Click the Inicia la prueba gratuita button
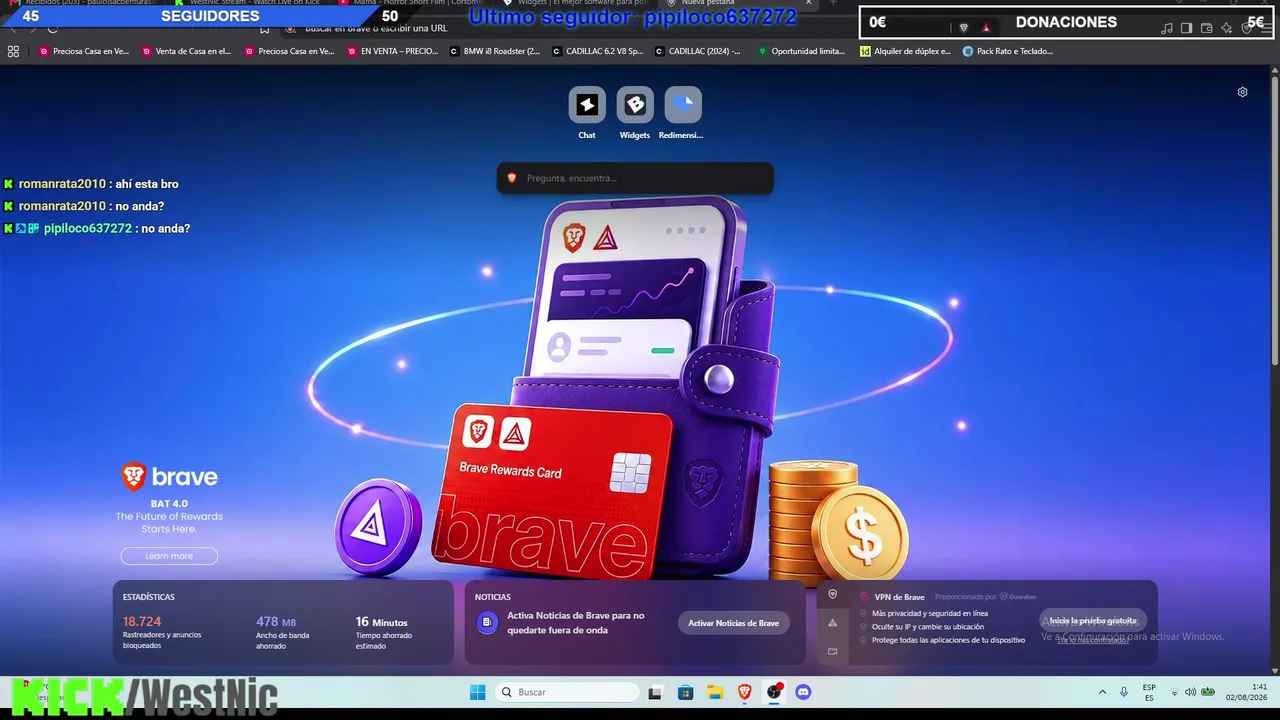This screenshot has width=1280, height=720. (x=1093, y=621)
